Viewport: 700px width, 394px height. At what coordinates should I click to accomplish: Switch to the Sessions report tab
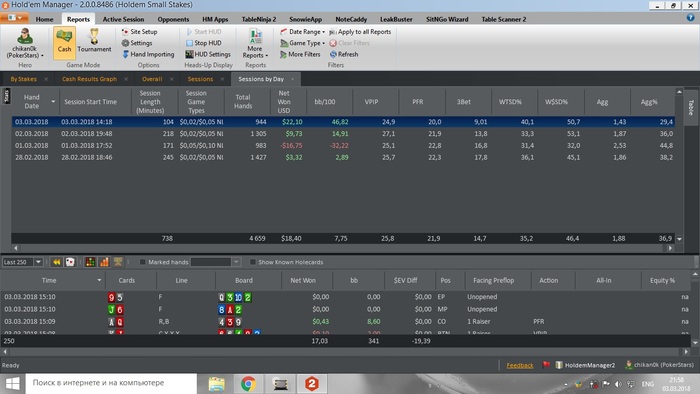point(200,79)
